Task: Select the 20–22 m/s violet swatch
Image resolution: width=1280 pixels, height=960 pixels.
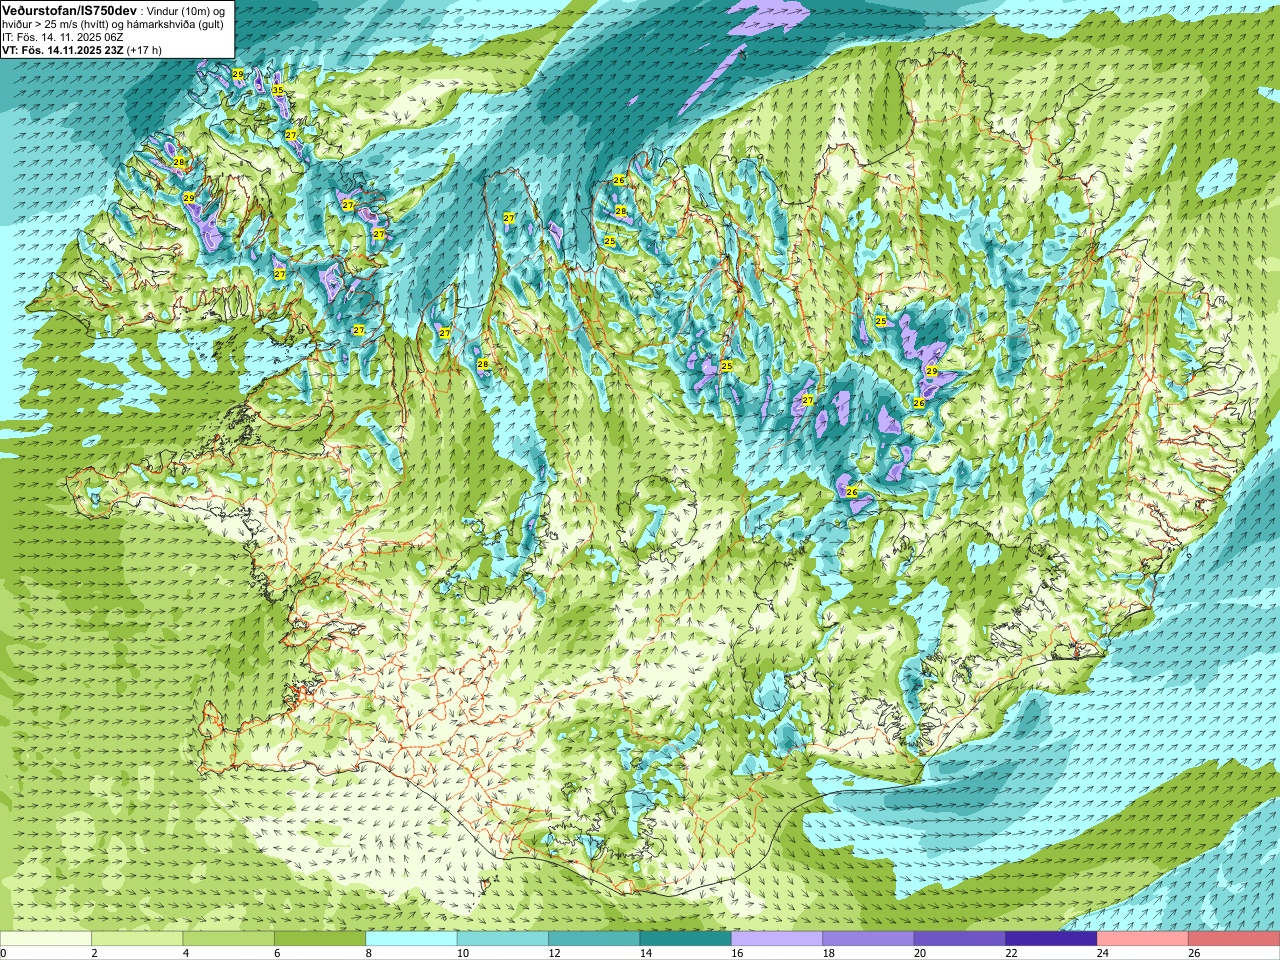Action: (960, 939)
